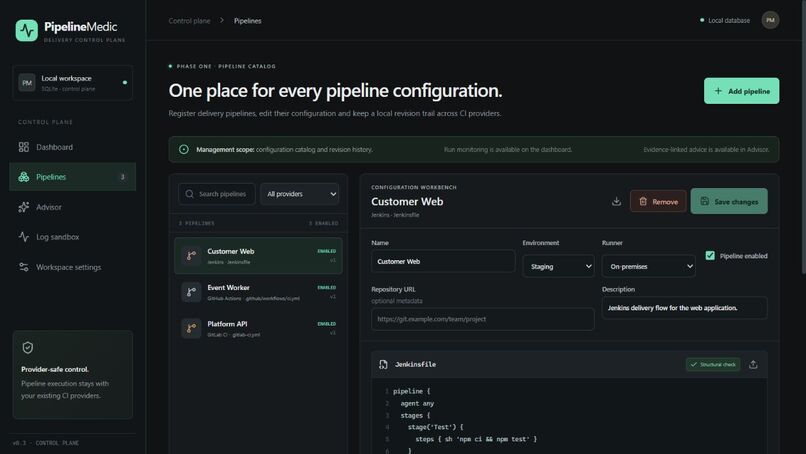This screenshot has width=806, height=454.
Task: Select Pipelines menu item
Action: pos(72,177)
